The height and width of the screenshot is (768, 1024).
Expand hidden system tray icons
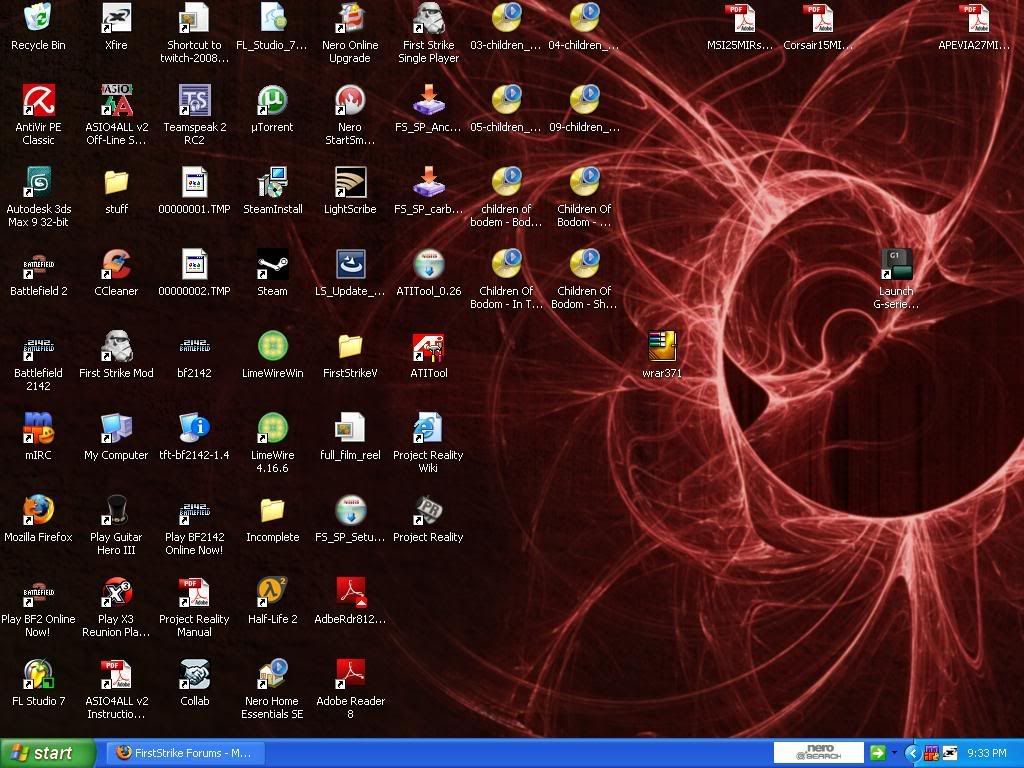912,753
